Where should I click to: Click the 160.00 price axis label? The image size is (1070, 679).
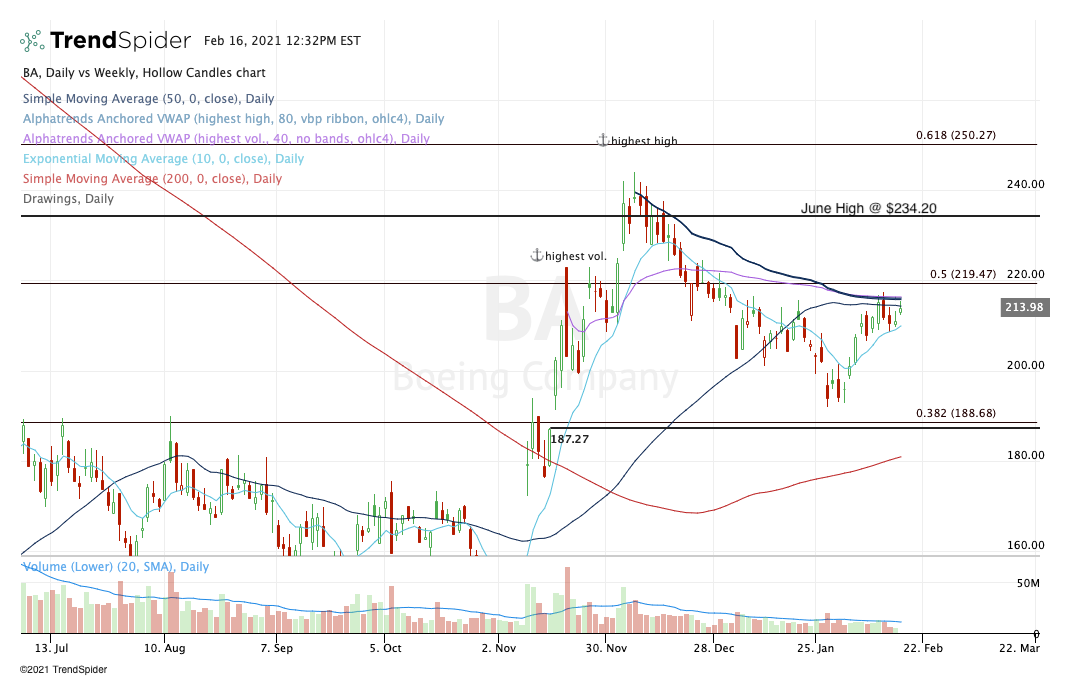coord(1025,545)
